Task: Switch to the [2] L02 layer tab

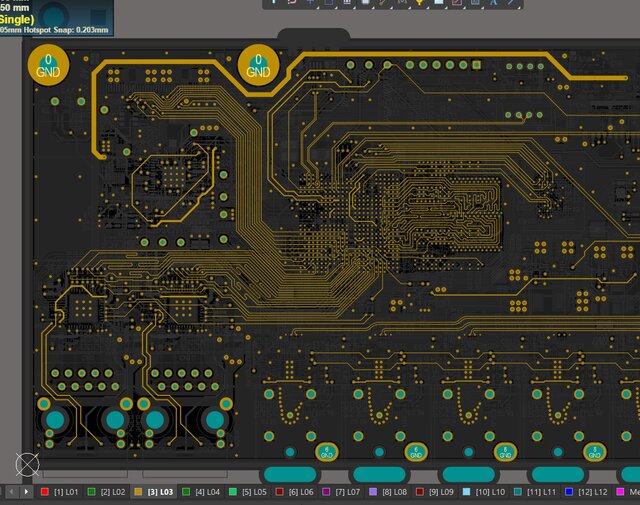Action: click(107, 492)
